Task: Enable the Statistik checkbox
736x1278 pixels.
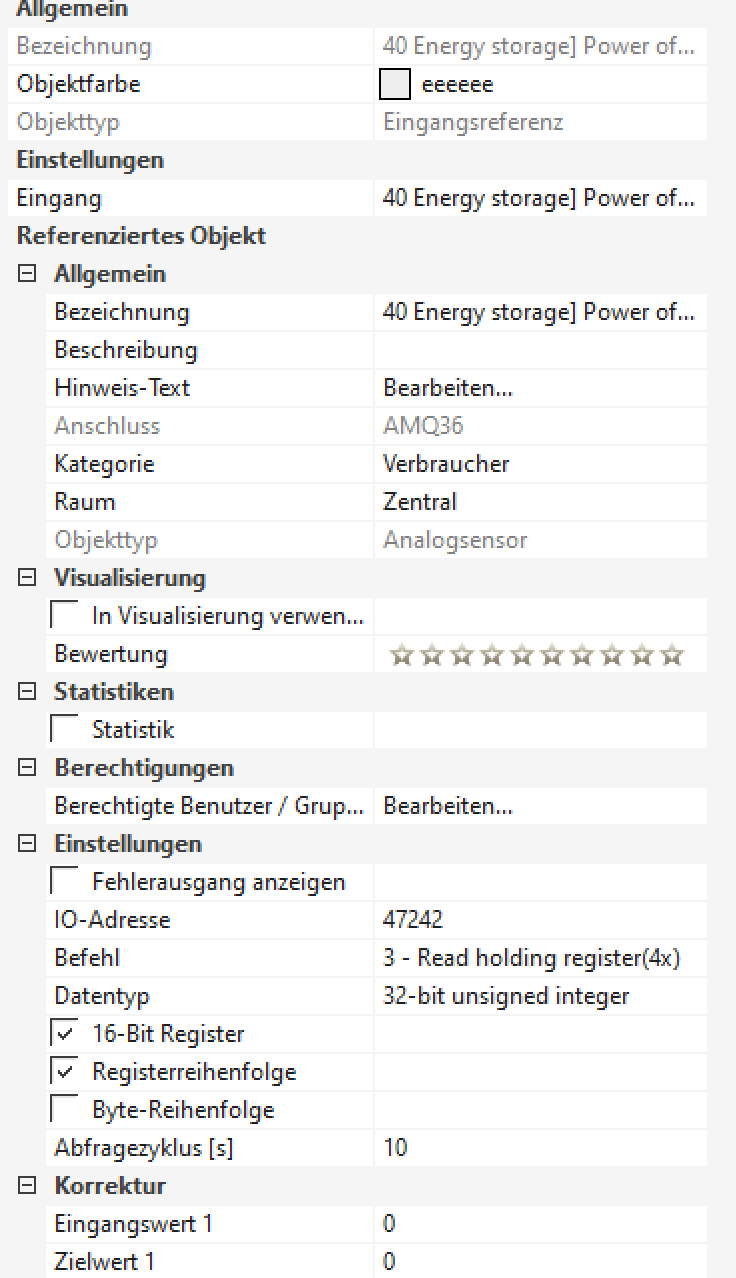Action: click(65, 730)
